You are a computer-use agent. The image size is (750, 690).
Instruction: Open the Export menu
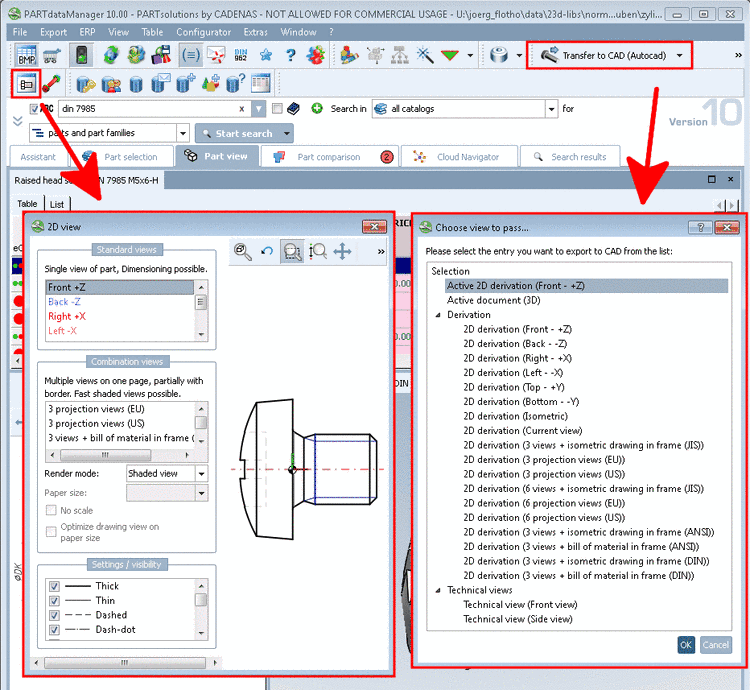pos(53,32)
